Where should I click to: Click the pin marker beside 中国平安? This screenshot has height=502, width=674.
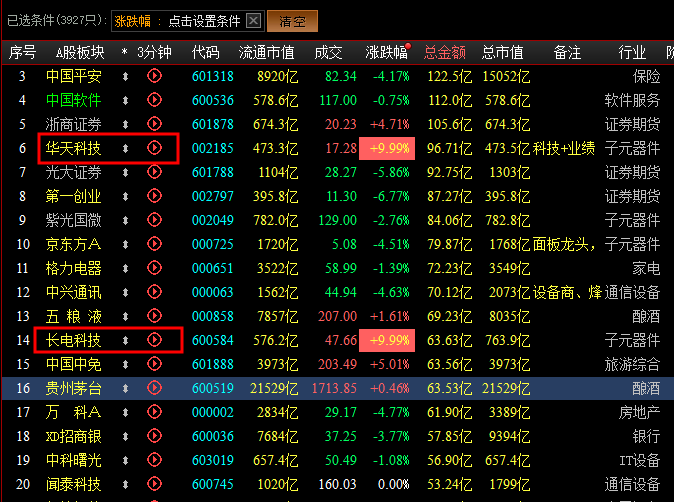[125, 77]
